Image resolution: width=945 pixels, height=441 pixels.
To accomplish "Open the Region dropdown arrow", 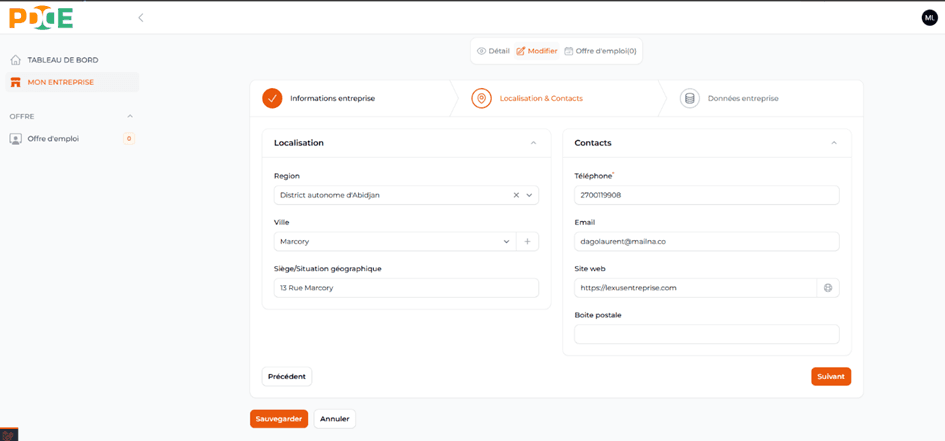I will tap(529, 195).
